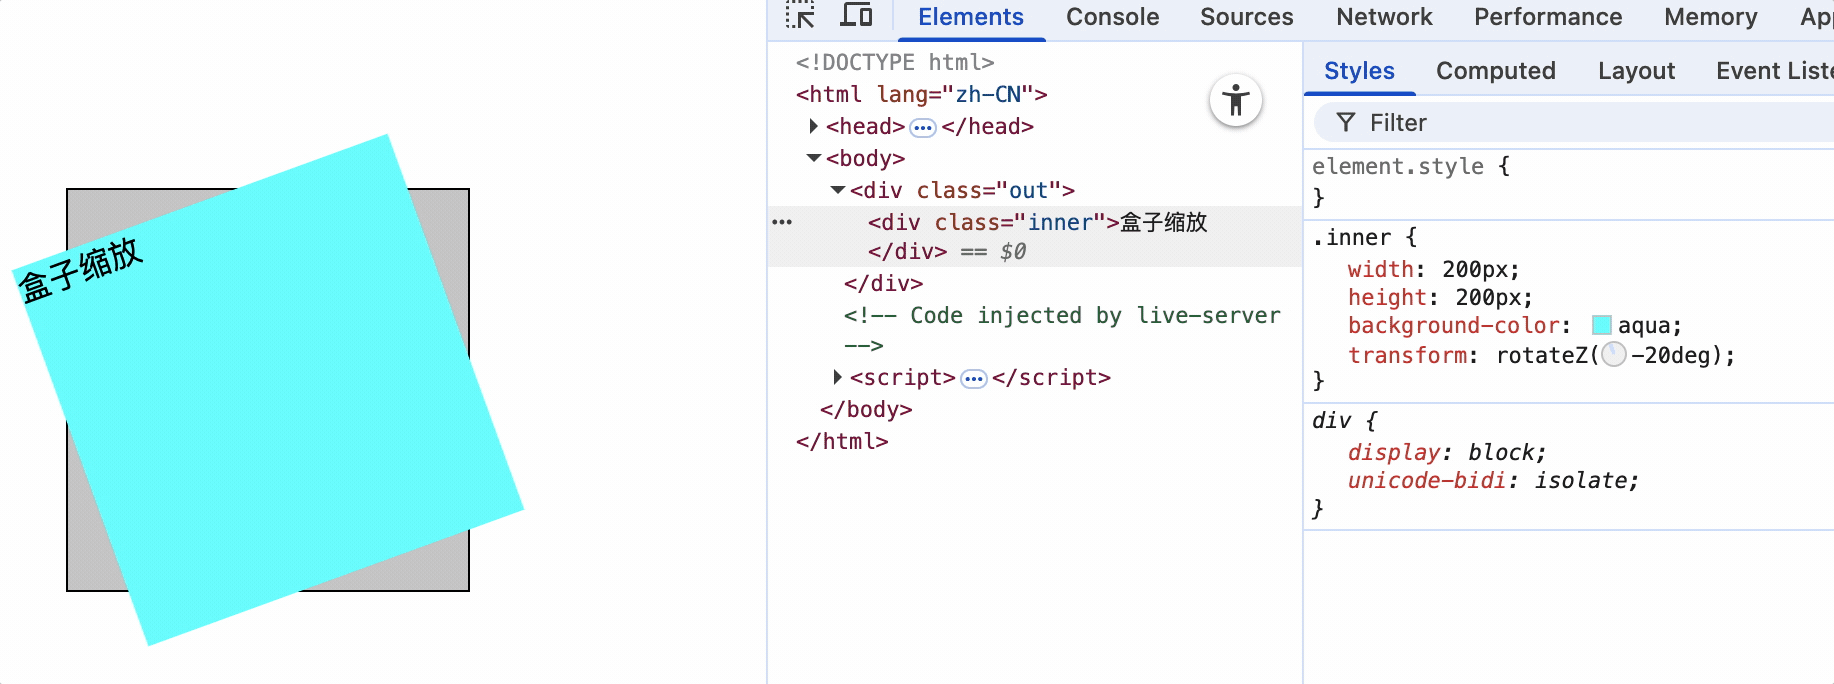Viewport: 1834px width, 684px height.
Task: Click the aqua color swatch
Action: tap(1601, 325)
